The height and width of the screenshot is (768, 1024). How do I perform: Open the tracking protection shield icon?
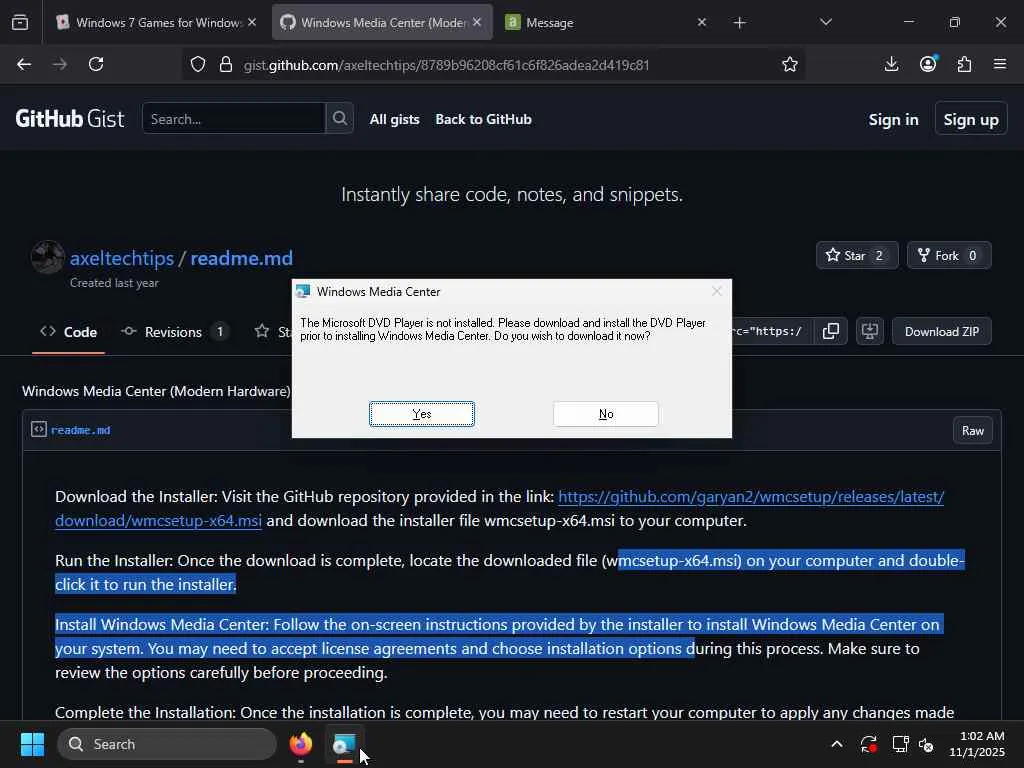(x=198, y=65)
